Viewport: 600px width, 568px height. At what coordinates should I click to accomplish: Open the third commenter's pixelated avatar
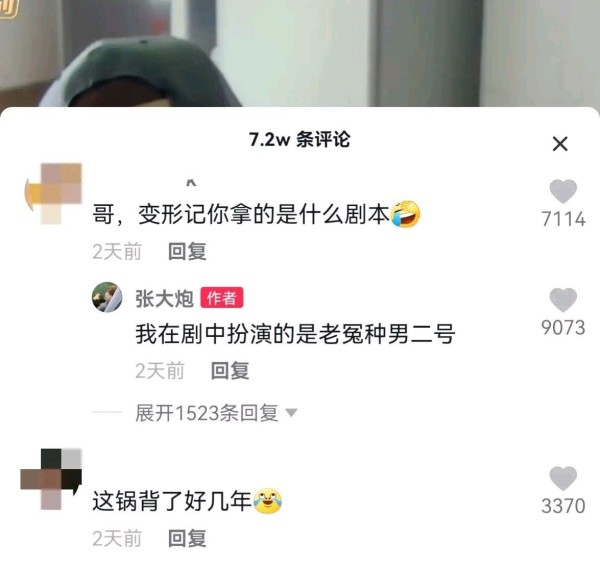coord(51,479)
